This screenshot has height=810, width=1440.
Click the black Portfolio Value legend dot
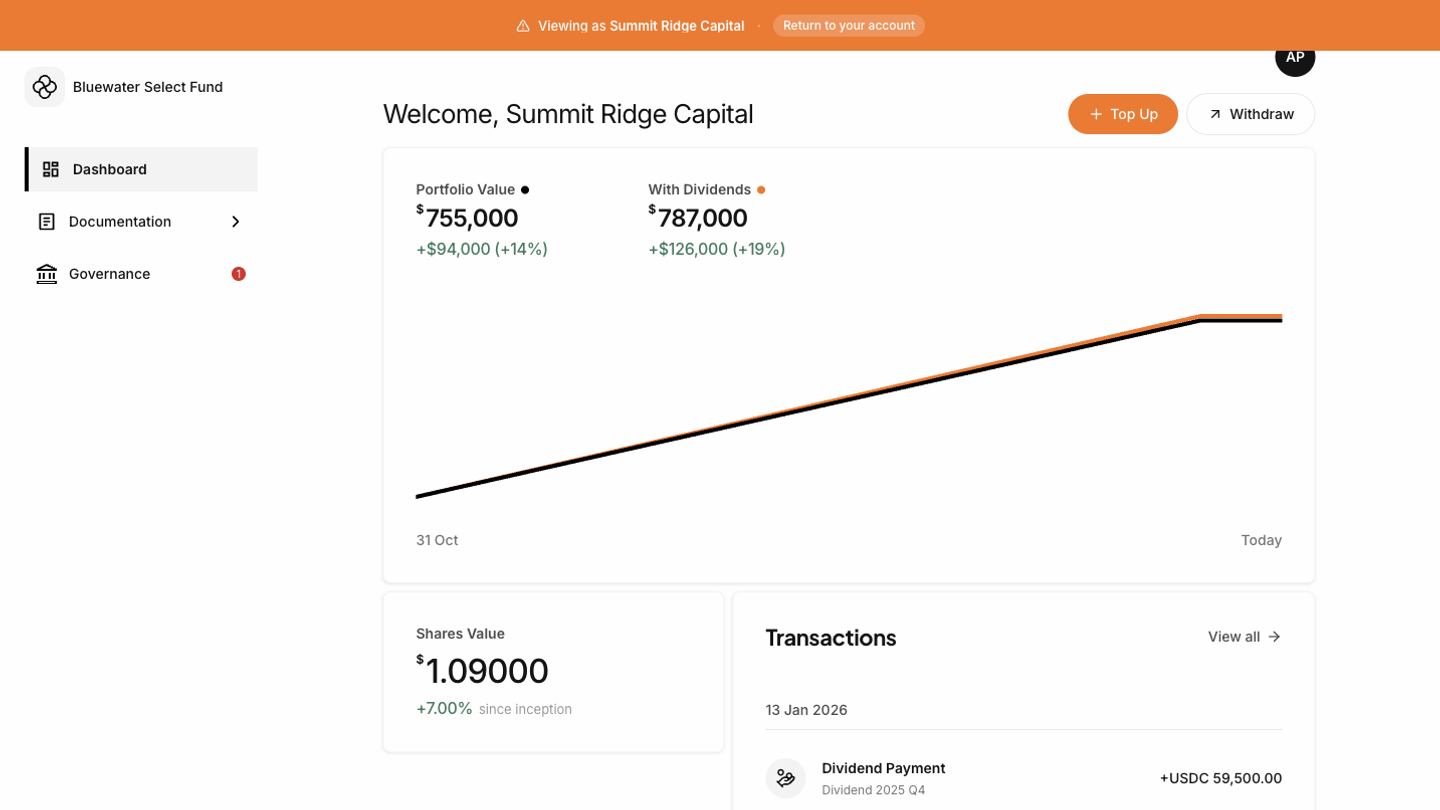coord(525,190)
